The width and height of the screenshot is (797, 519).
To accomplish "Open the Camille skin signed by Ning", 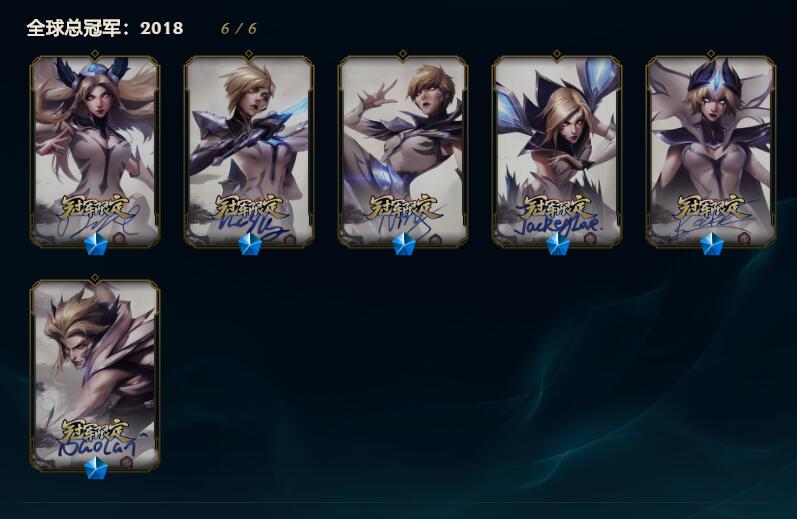I will point(403,151).
